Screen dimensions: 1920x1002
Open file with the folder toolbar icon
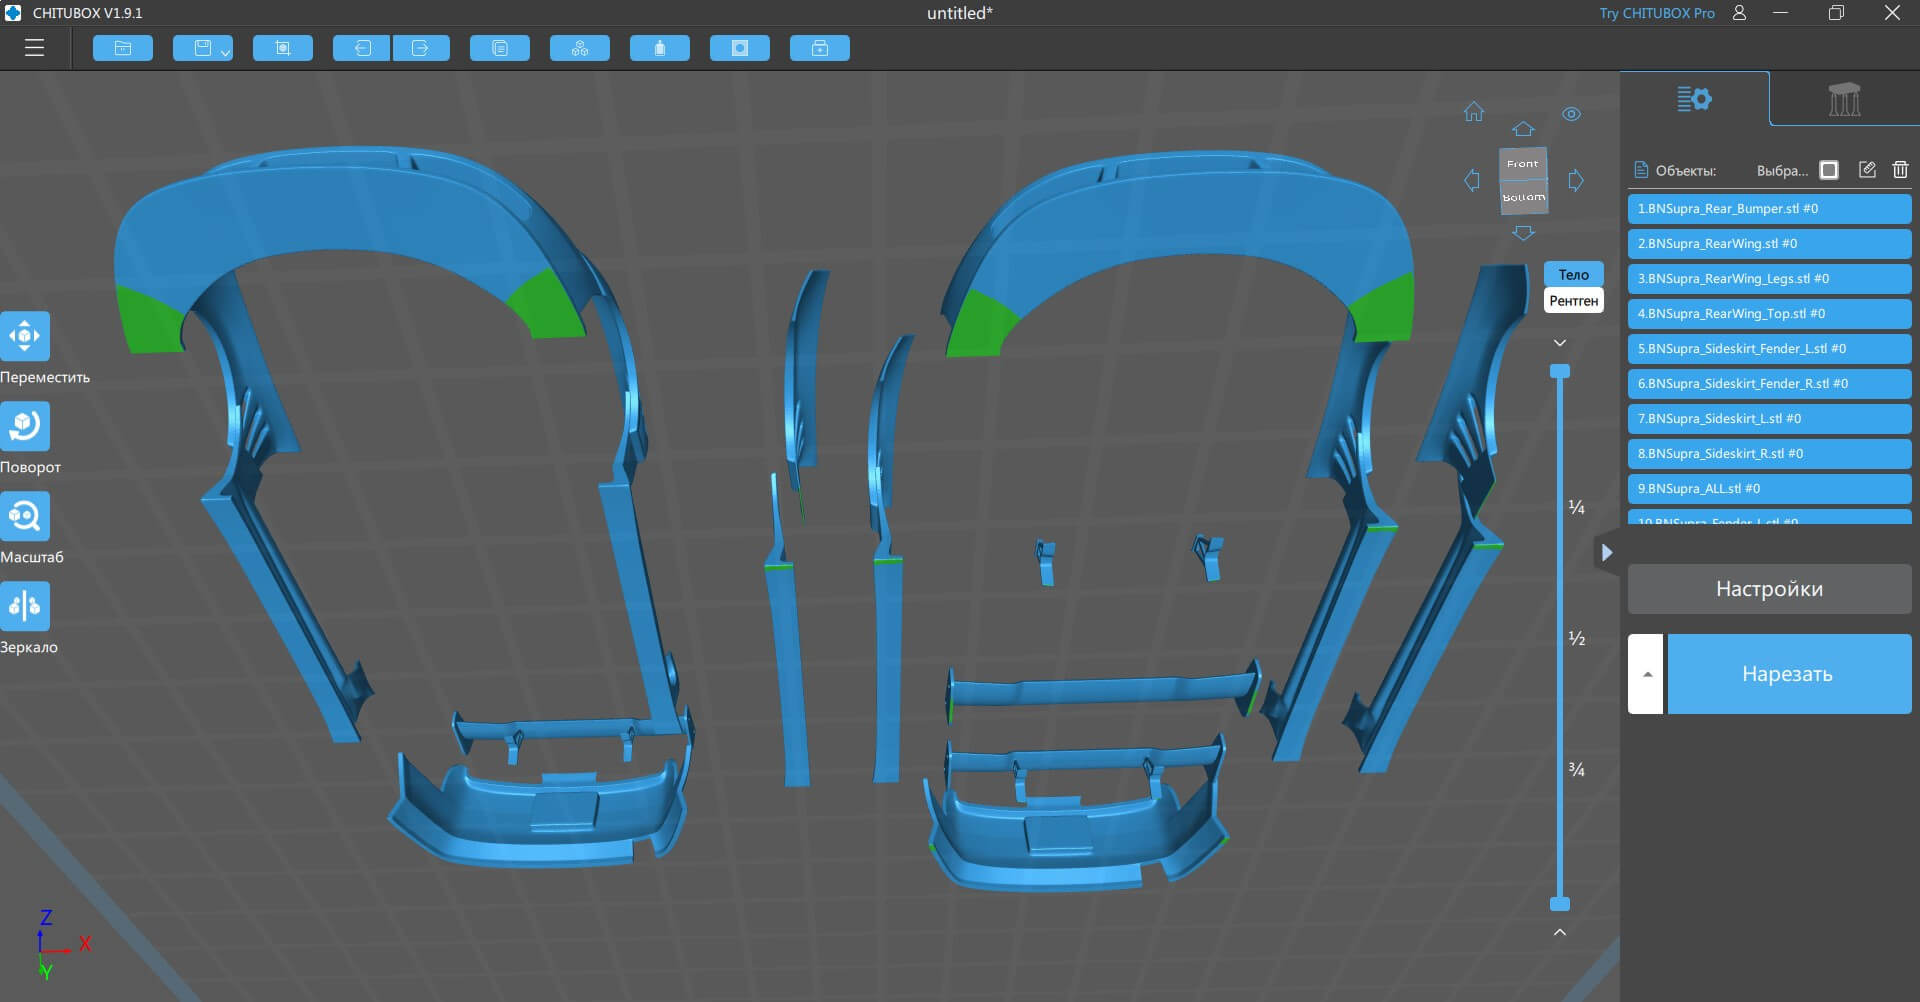point(123,48)
